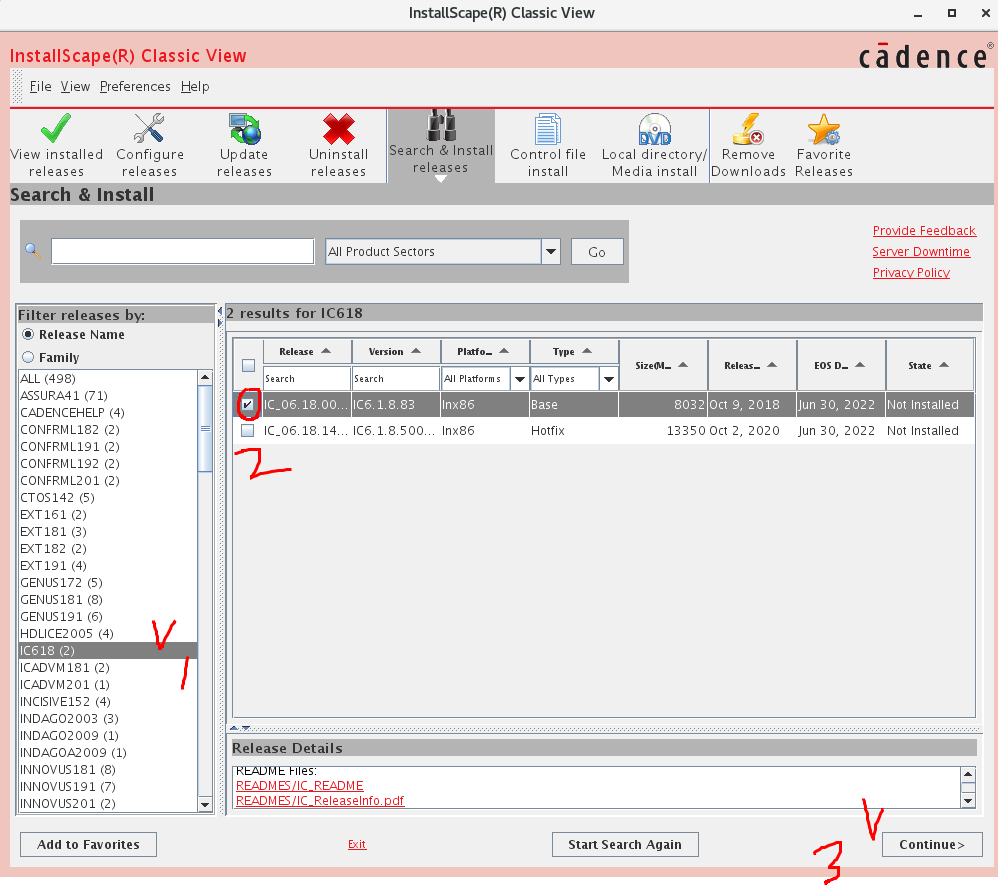Open Provide Feedback link

click(x=924, y=230)
